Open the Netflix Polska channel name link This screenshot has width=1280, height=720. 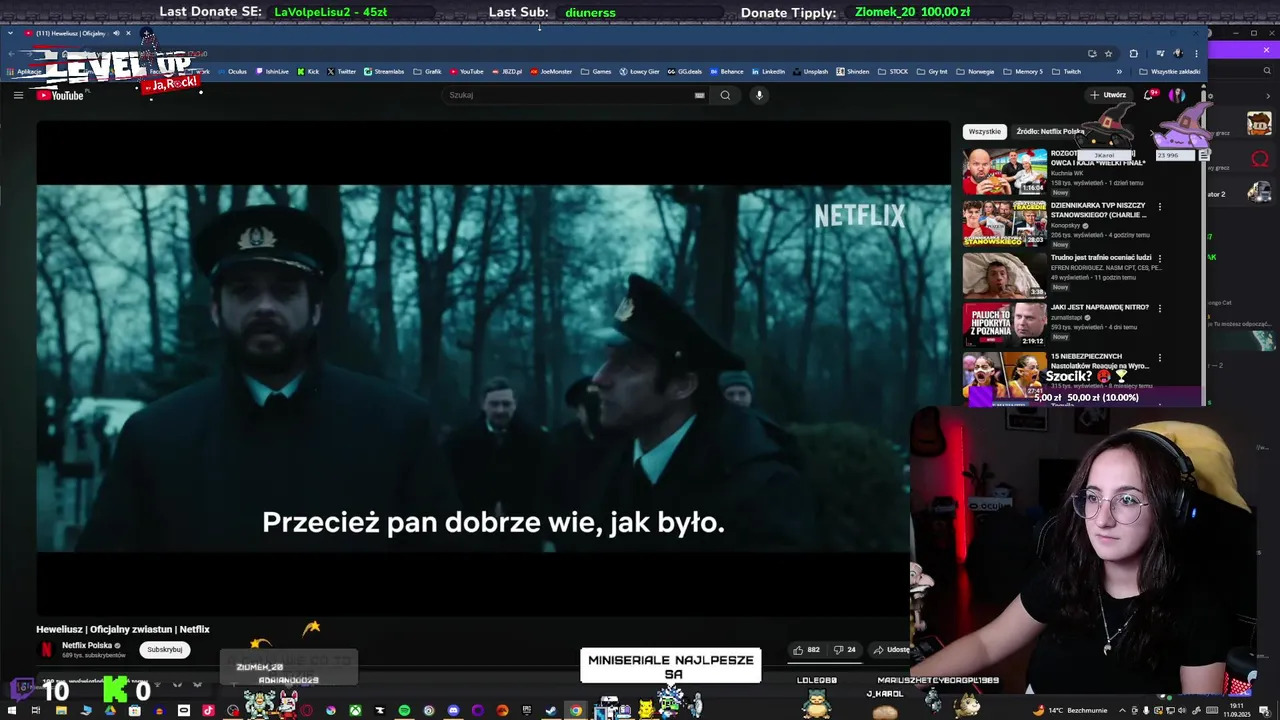click(87, 645)
